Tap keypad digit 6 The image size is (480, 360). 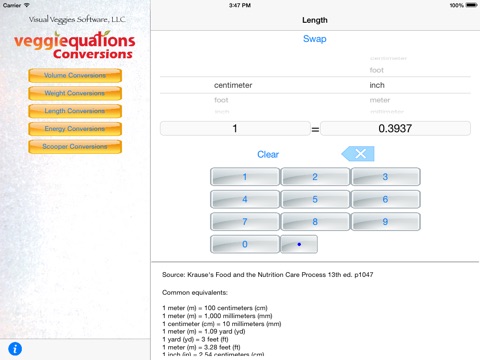coord(385,199)
